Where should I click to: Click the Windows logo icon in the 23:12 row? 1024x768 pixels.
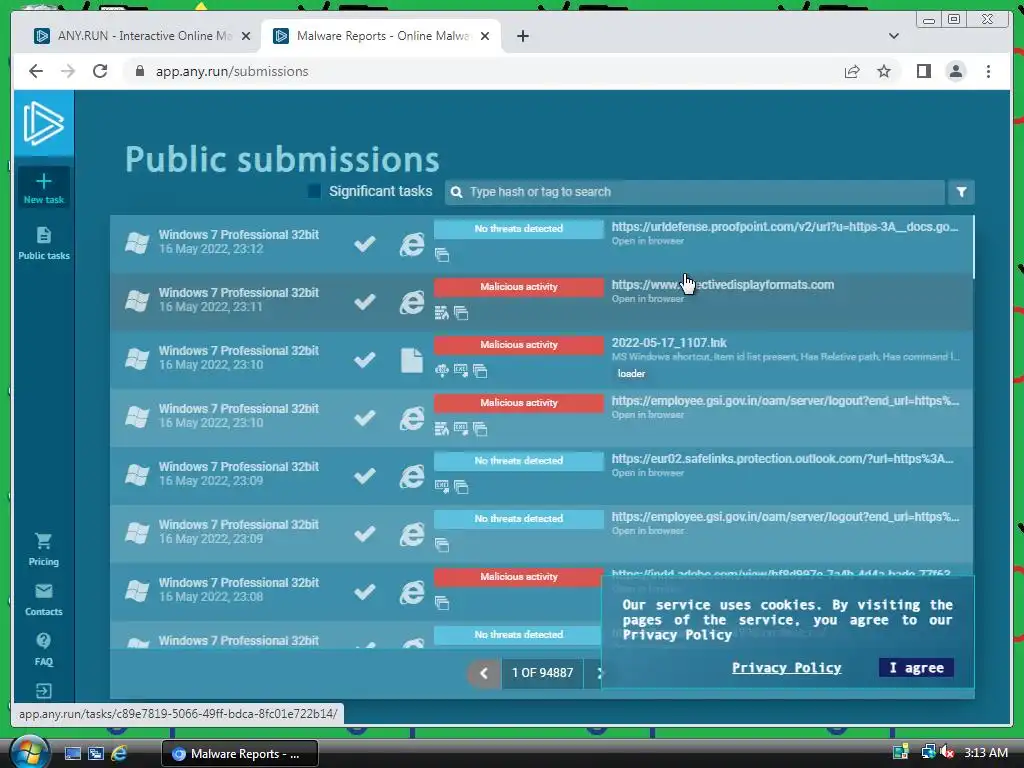click(x=137, y=243)
